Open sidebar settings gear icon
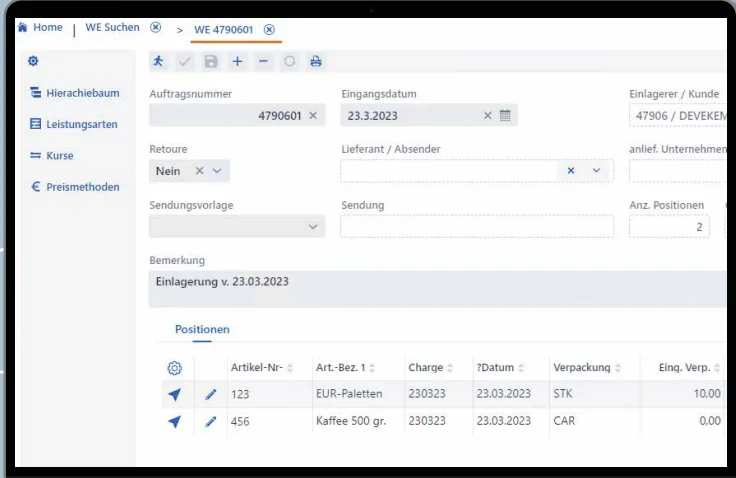 click(33, 61)
